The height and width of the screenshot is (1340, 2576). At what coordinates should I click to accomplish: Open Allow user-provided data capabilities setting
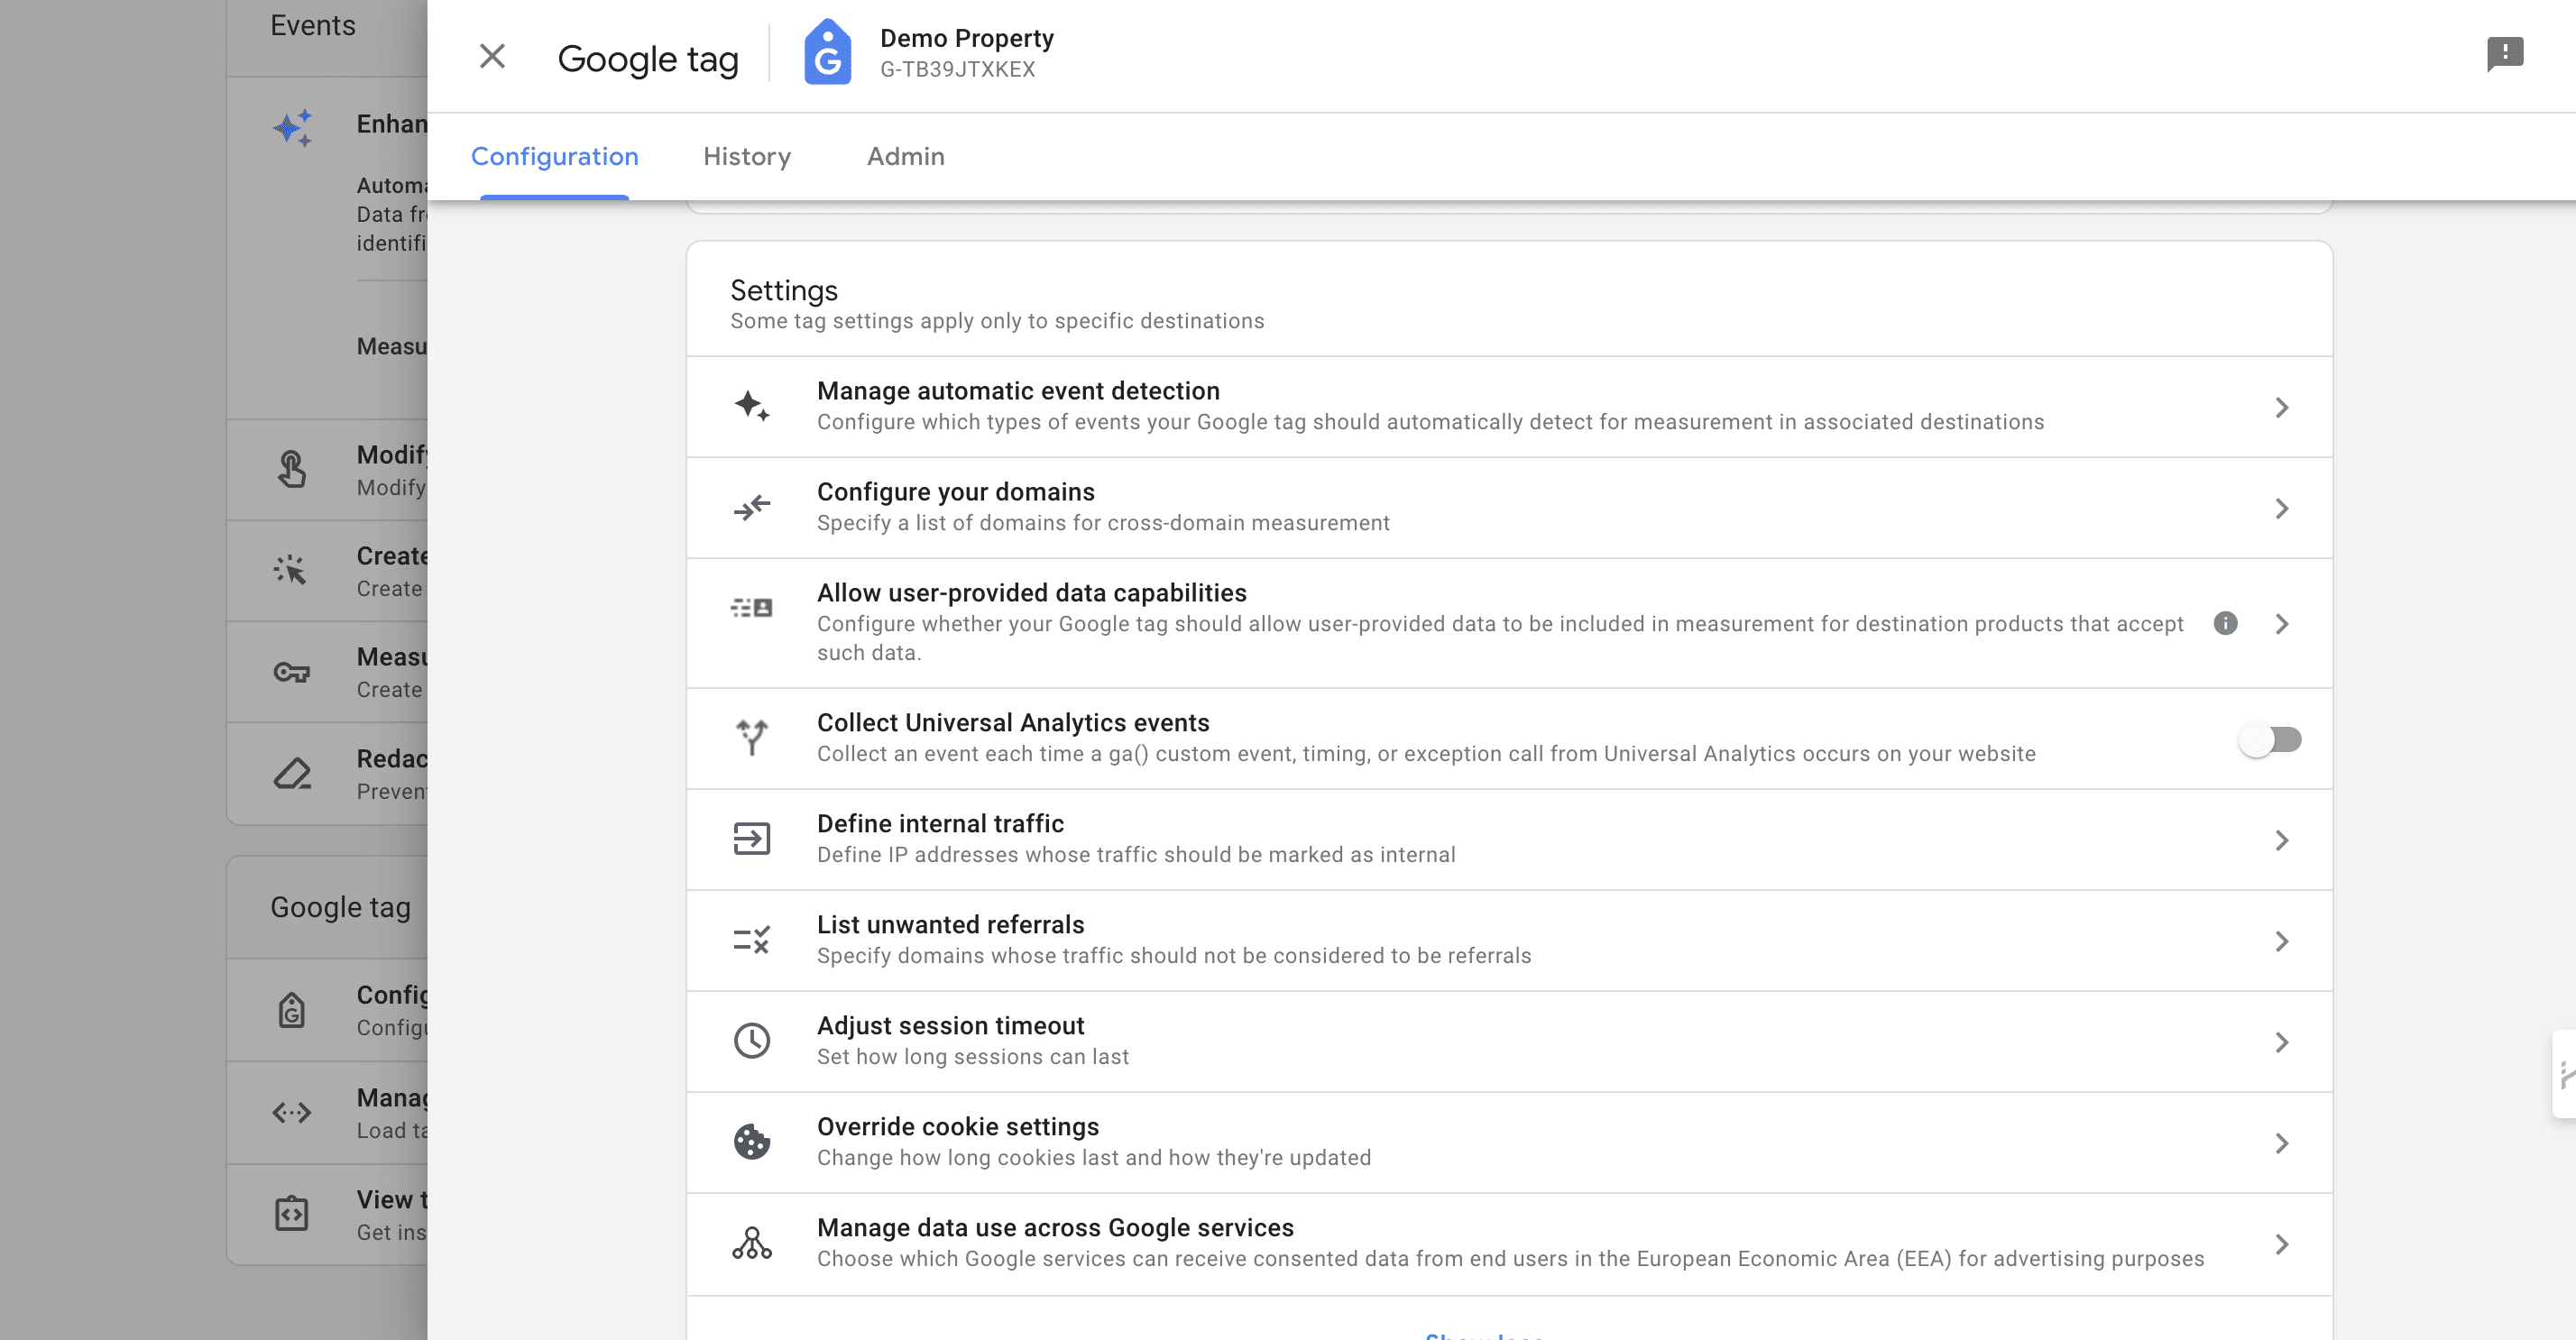pyautogui.click(x=1510, y=622)
